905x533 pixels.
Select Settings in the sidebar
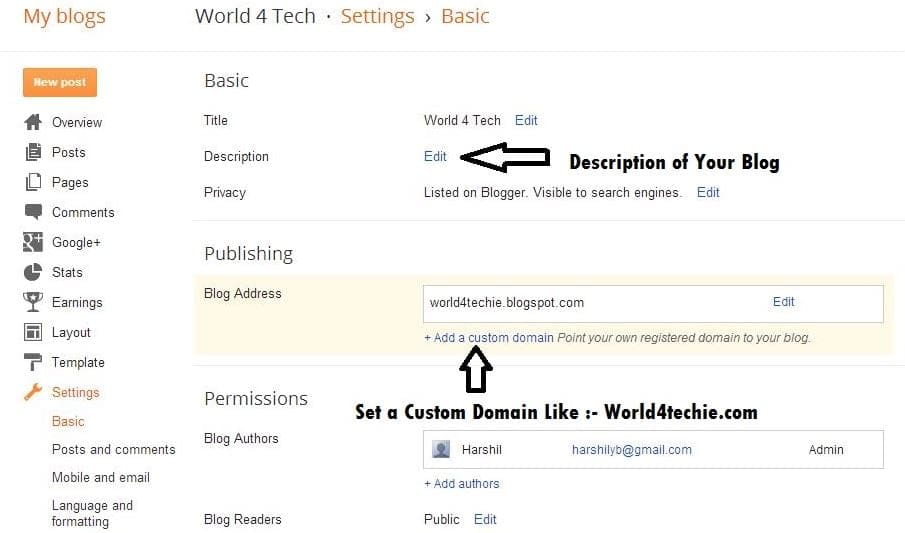point(76,393)
